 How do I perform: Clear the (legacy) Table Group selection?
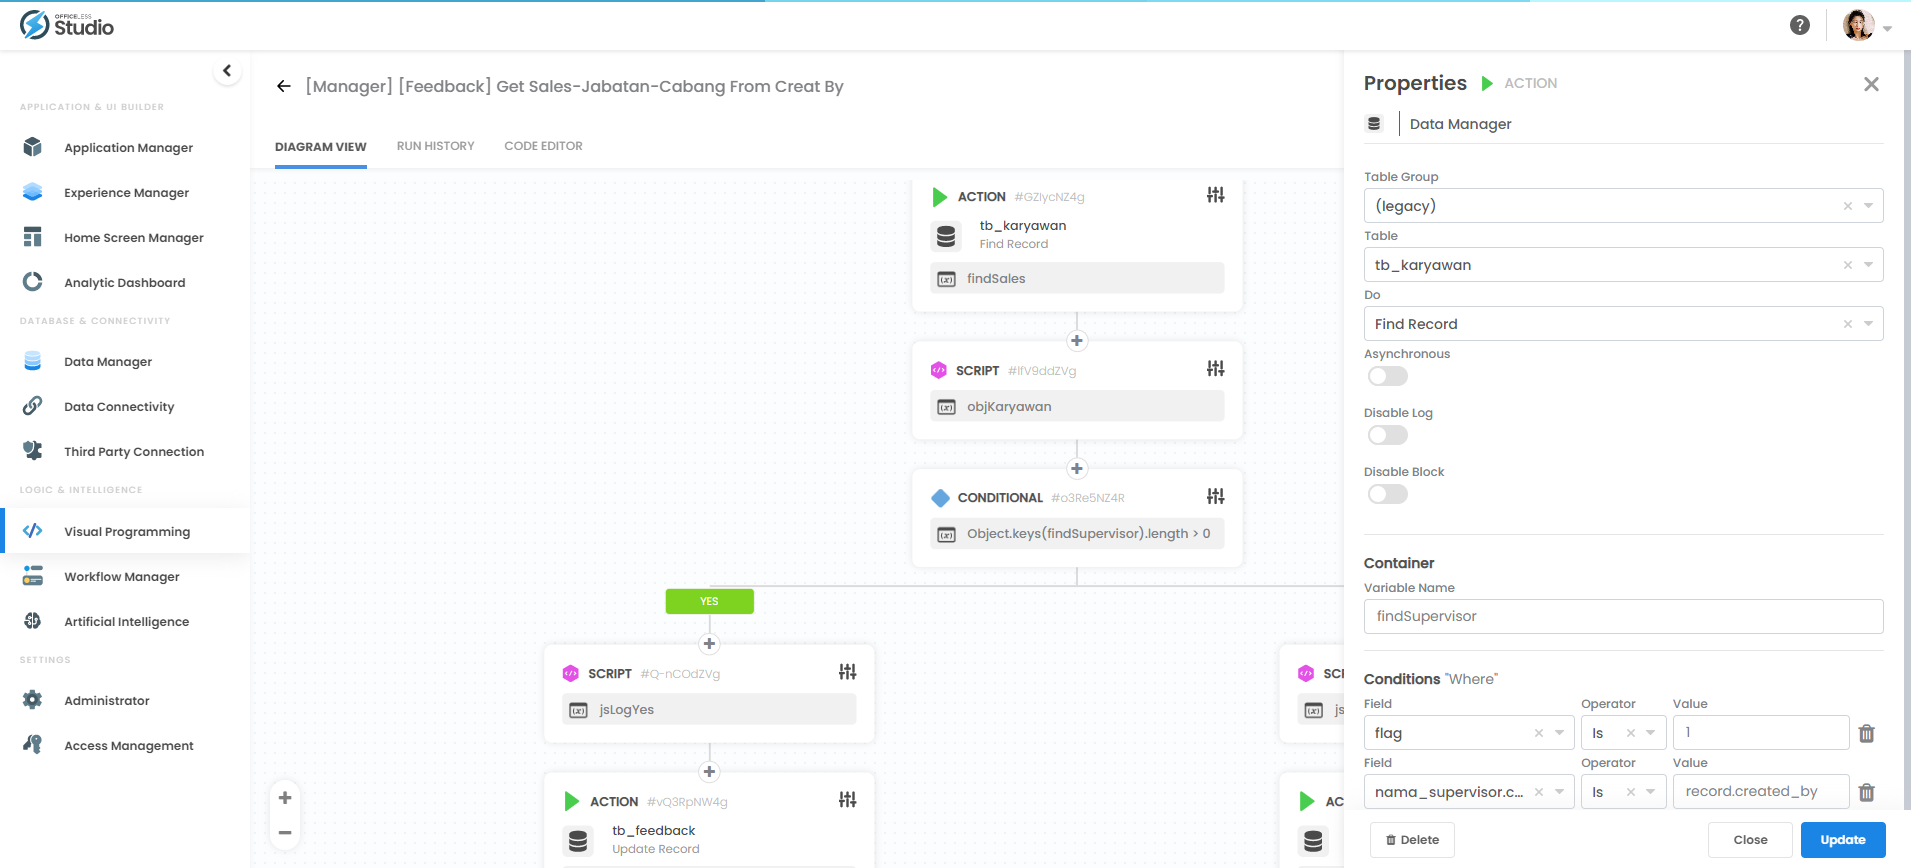pos(1848,206)
